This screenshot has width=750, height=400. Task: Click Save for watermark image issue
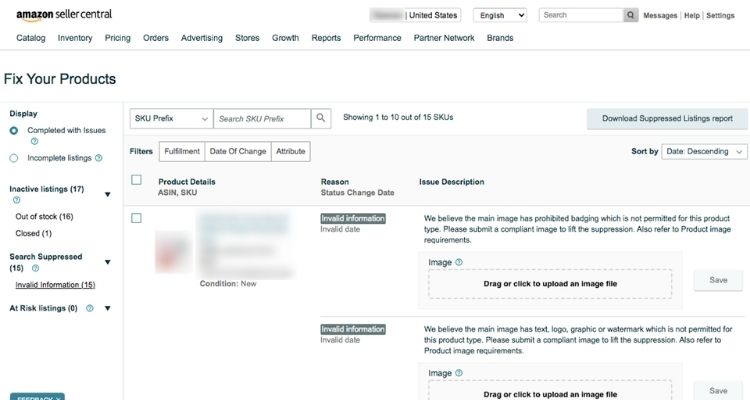point(718,390)
